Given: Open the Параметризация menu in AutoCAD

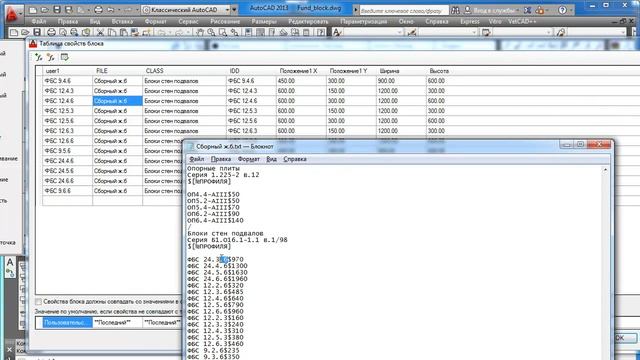Looking at the screenshot, I should (x=364, y=21).
